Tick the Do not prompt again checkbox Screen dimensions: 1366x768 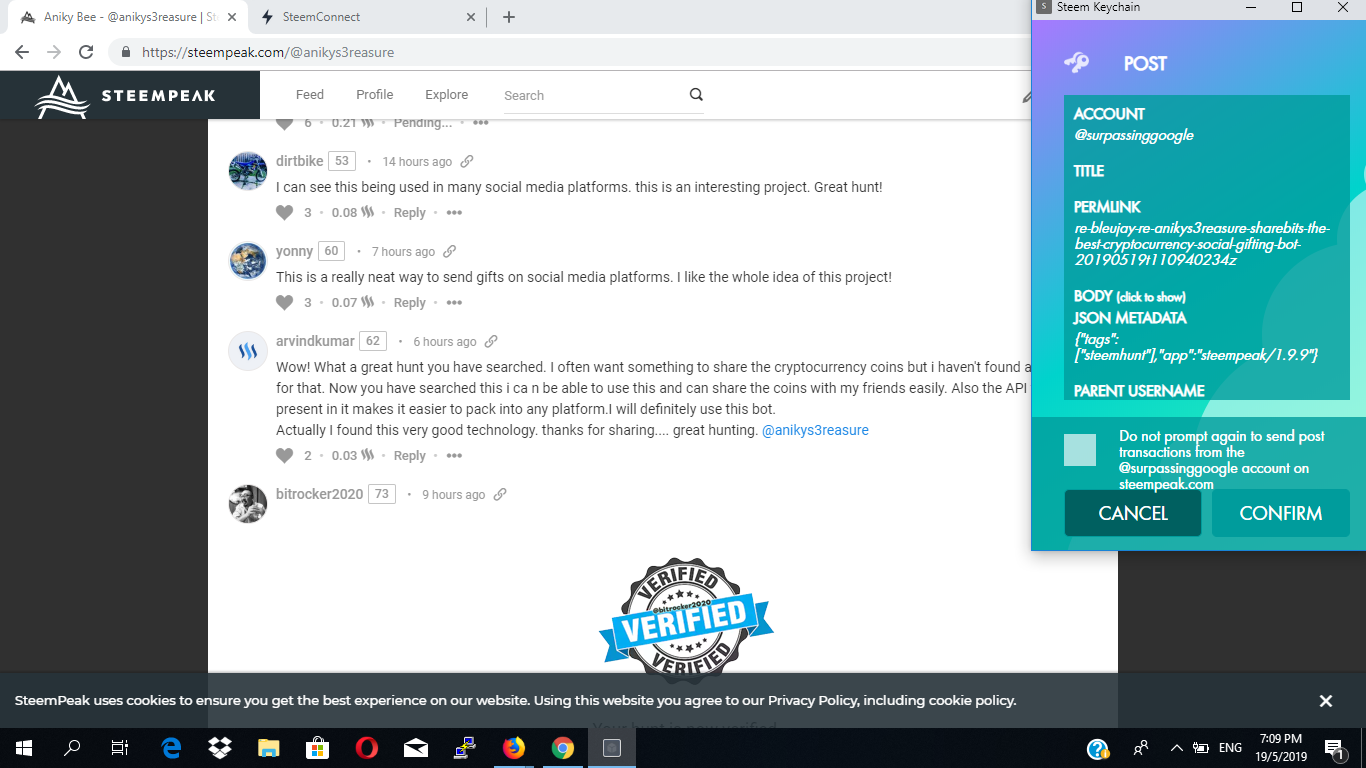(1080, 450)
